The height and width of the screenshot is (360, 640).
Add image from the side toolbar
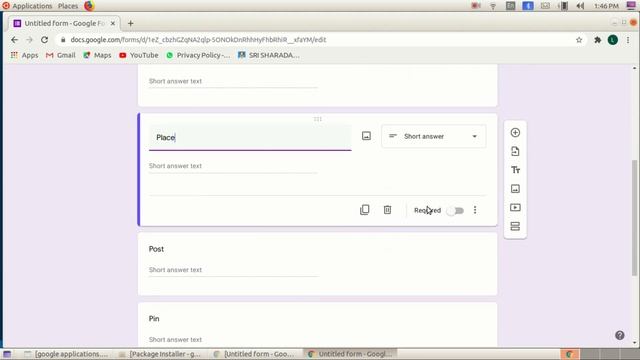(515, 189)
